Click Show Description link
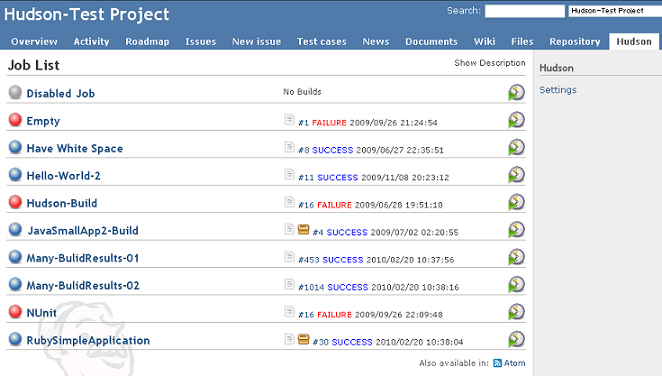 490,63
